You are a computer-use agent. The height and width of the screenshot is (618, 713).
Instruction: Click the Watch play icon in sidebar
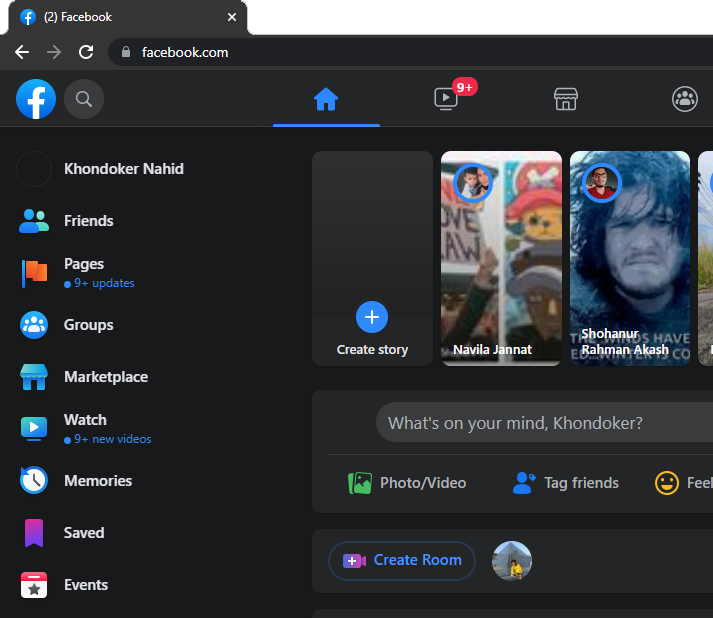pyautogui.click(x=34, y=428)
